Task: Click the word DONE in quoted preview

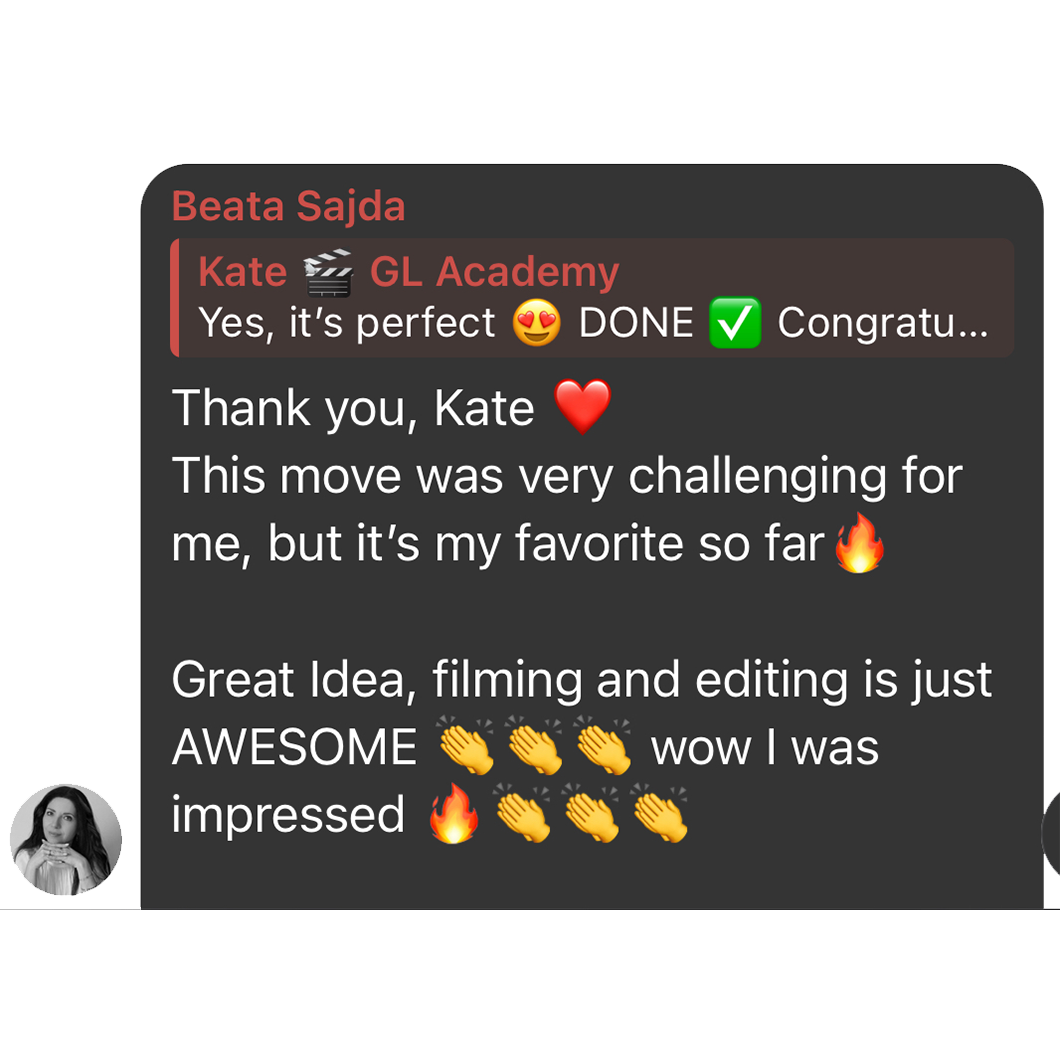Action: click(636, 322)
